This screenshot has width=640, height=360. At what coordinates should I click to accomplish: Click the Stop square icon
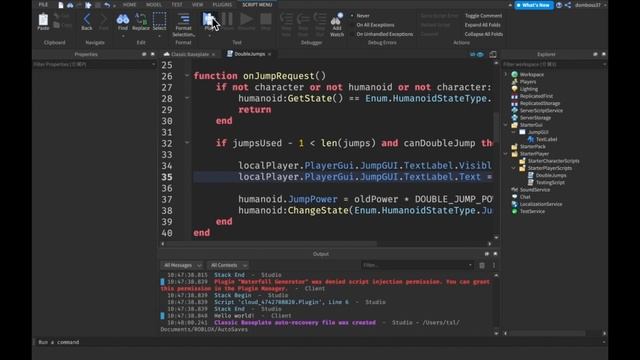(266, 19)
